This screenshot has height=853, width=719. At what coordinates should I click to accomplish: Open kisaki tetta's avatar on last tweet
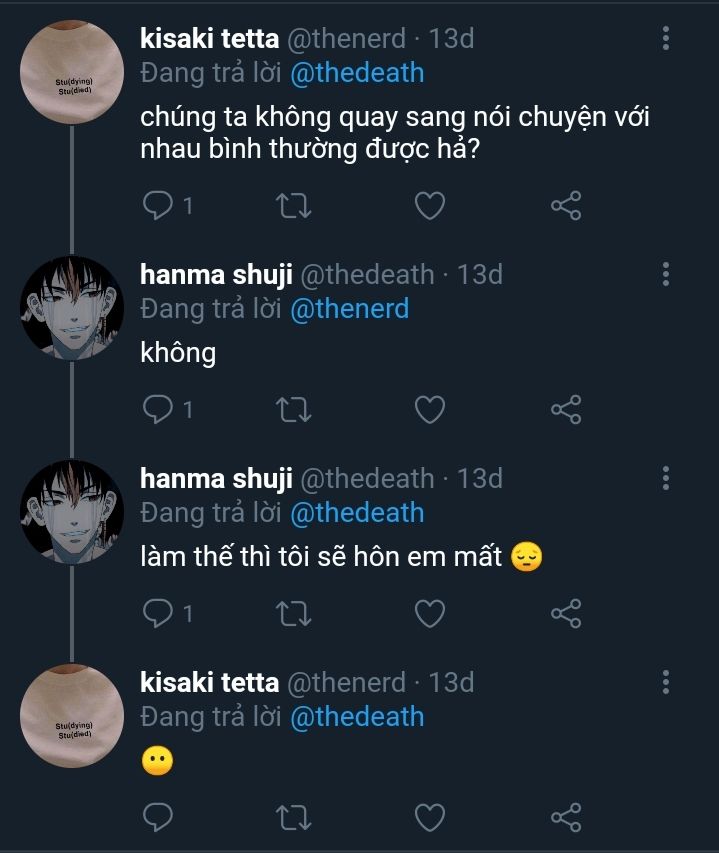[72, 715]
